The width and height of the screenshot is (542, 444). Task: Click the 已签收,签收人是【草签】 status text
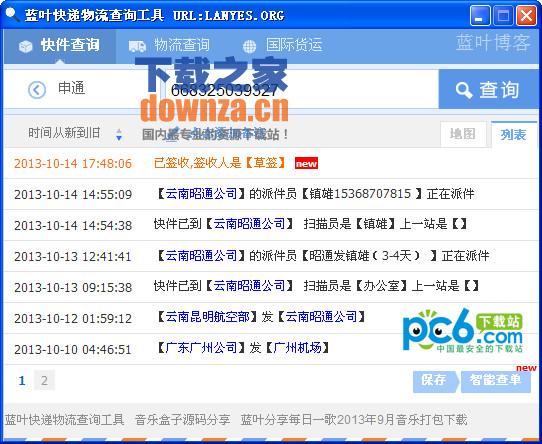pyautogui.click(x=220, y=163)
